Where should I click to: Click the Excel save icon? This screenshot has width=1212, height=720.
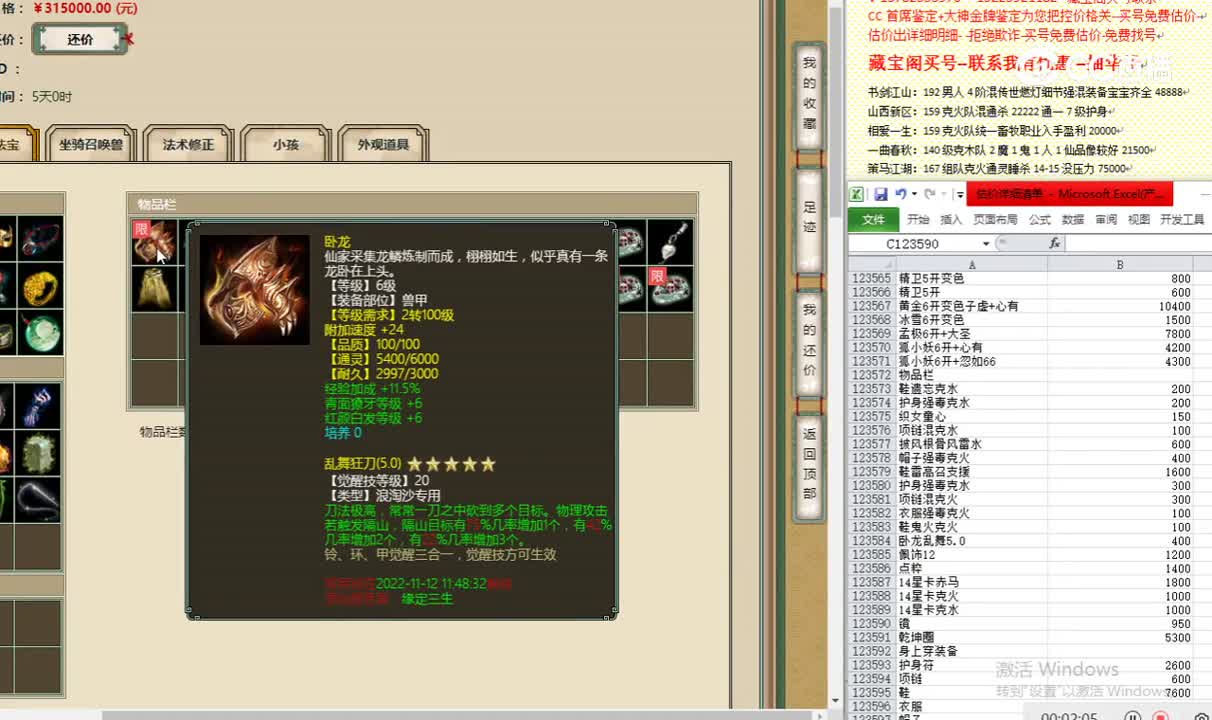pyautogui.click(x=881, y=194)
